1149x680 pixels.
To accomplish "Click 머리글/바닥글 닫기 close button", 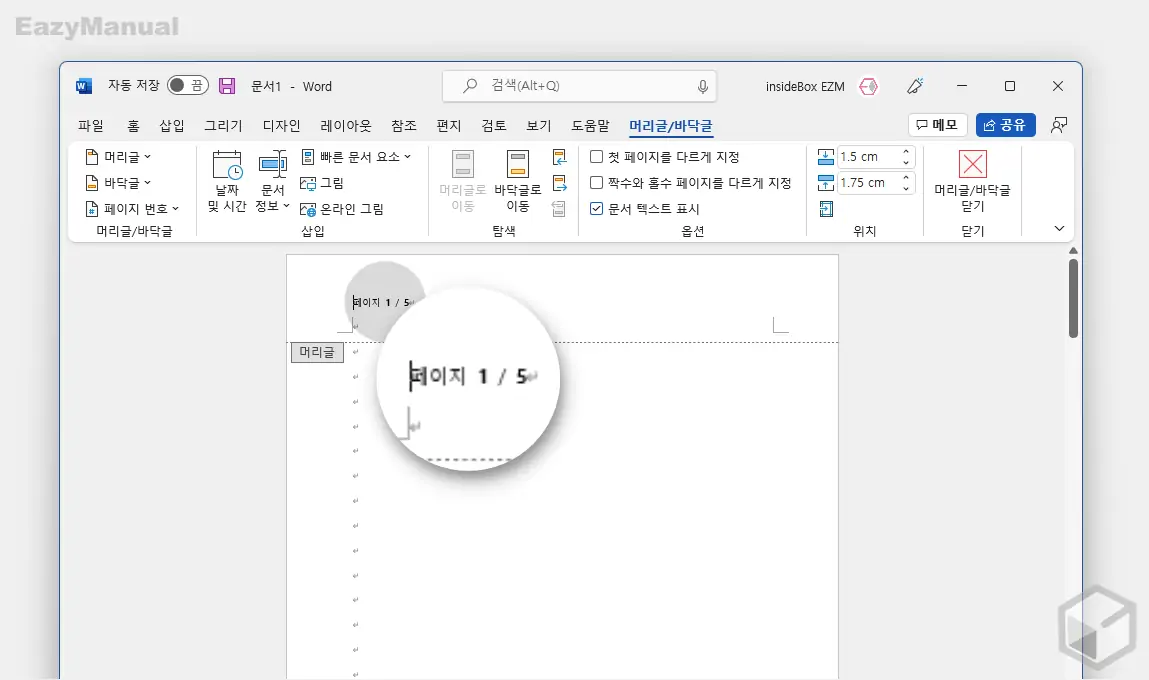I will [x=972, y=182].
